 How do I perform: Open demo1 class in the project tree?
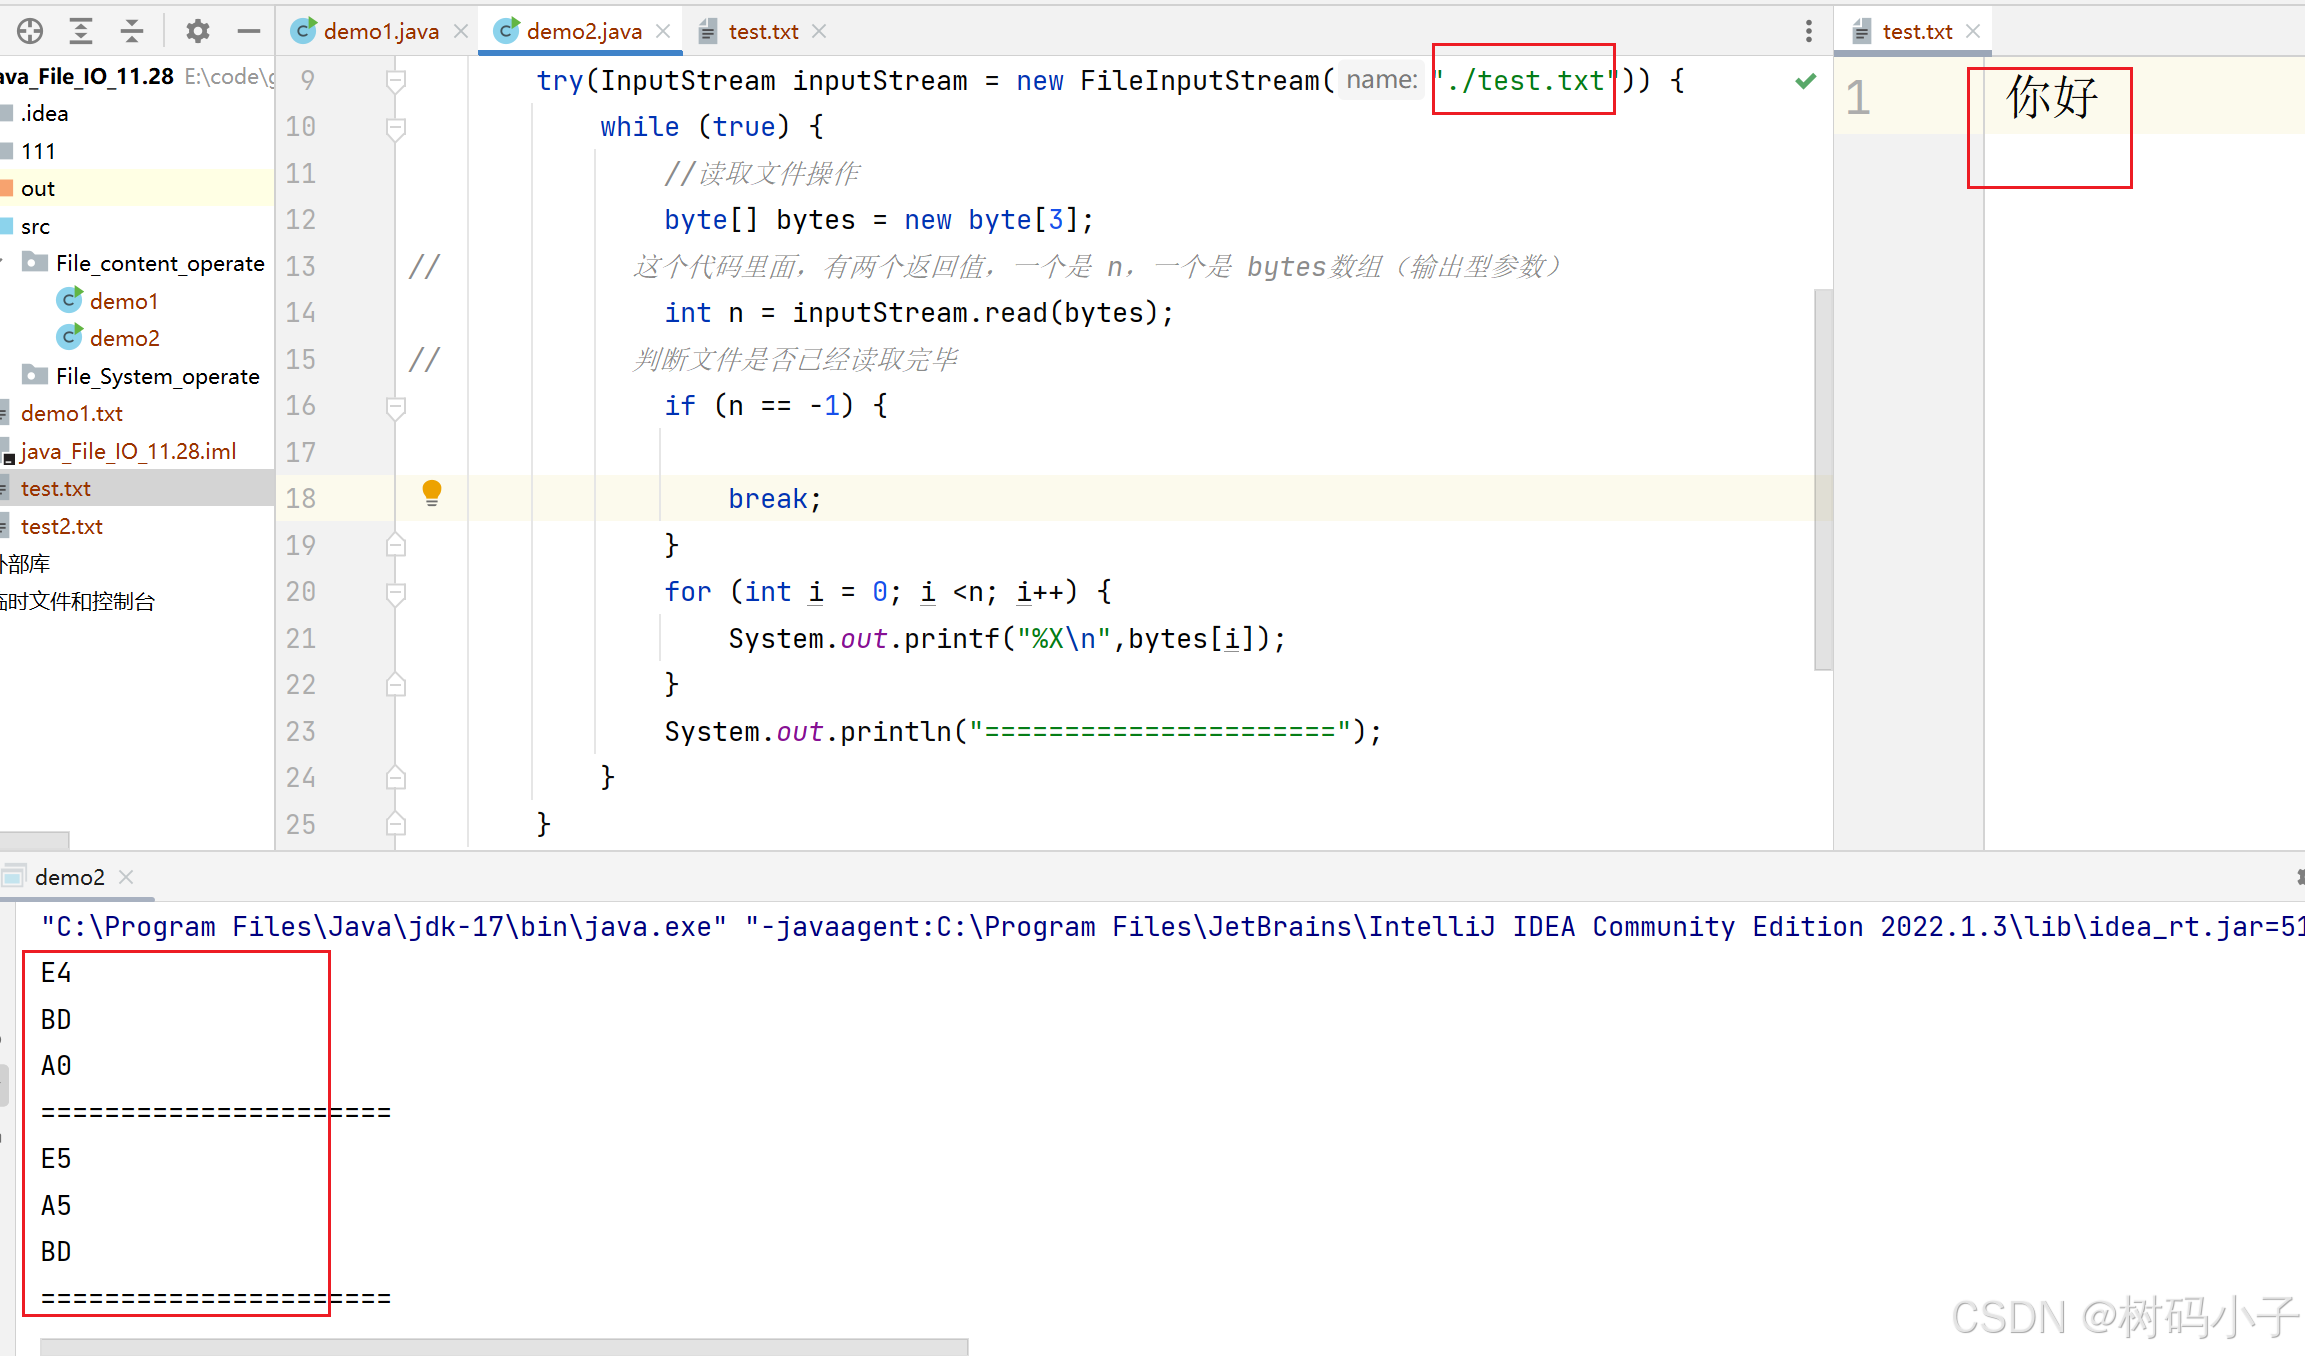click(123, 301)
